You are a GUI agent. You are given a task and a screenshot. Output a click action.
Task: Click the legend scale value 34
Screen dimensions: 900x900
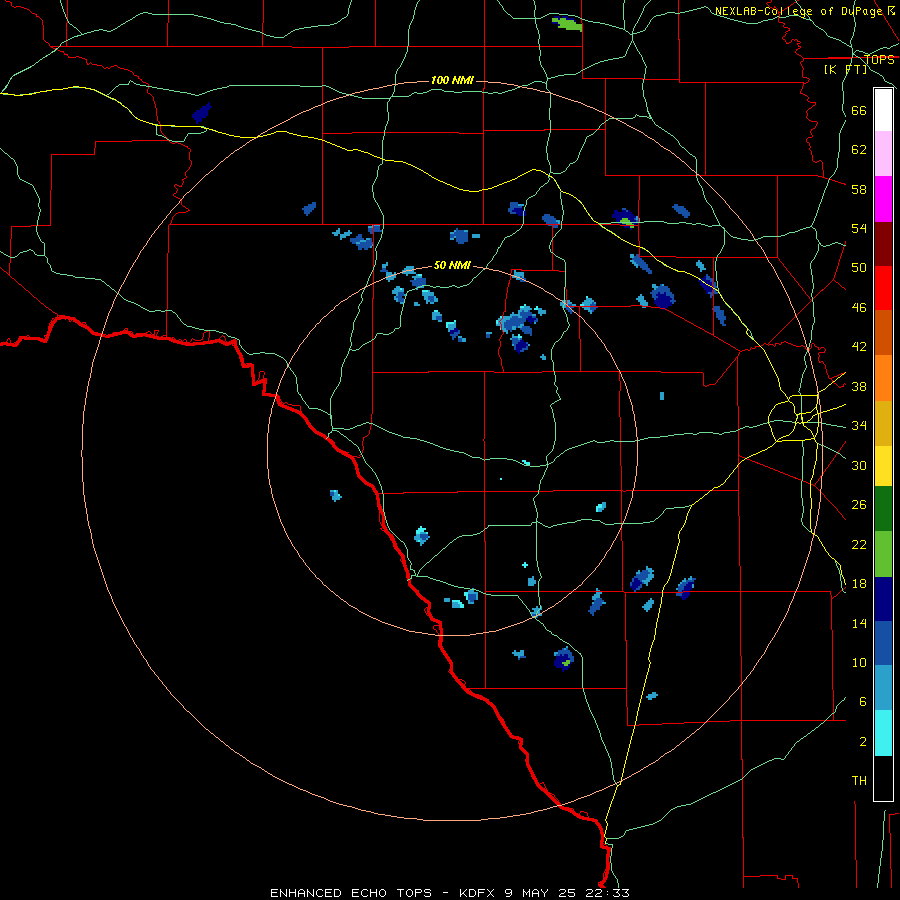(x=859, y=425)
